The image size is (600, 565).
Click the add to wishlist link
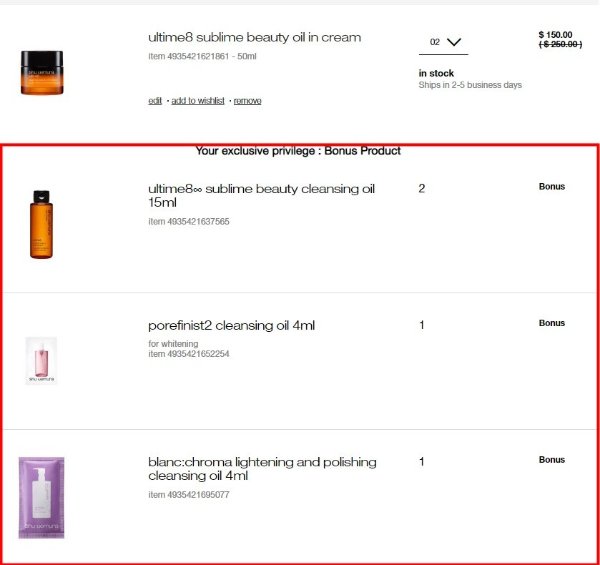[x=198, y=101]
